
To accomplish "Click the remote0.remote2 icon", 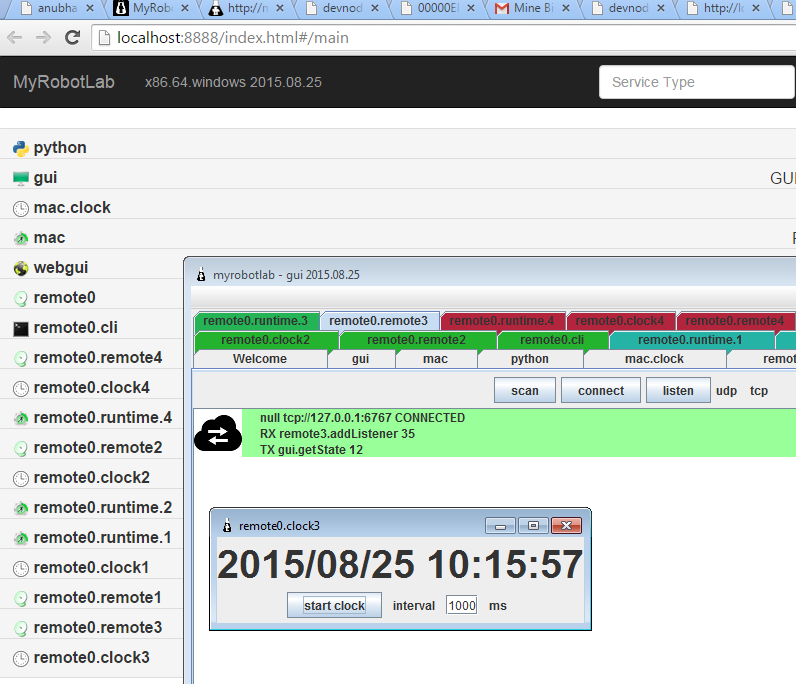I will pos(21,448).
